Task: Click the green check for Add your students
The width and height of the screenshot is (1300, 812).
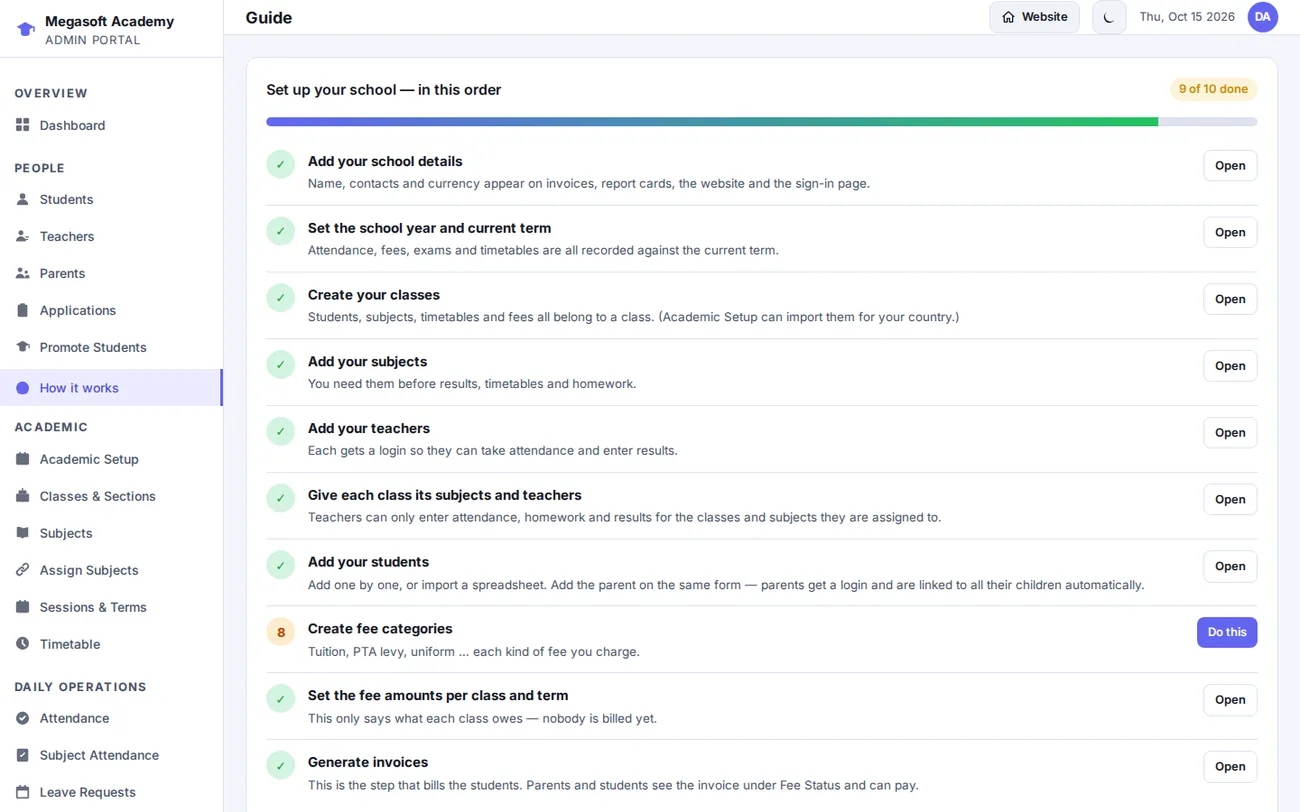Action: point(280,566)
